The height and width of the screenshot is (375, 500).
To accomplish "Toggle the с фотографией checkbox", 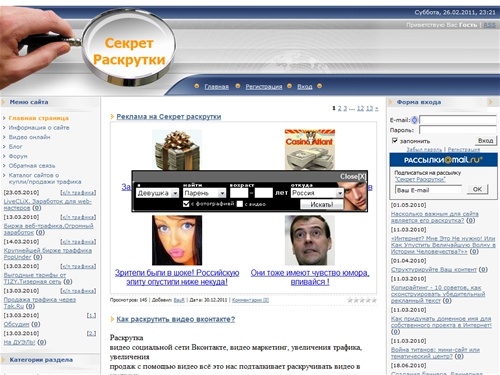I will 186,204.
